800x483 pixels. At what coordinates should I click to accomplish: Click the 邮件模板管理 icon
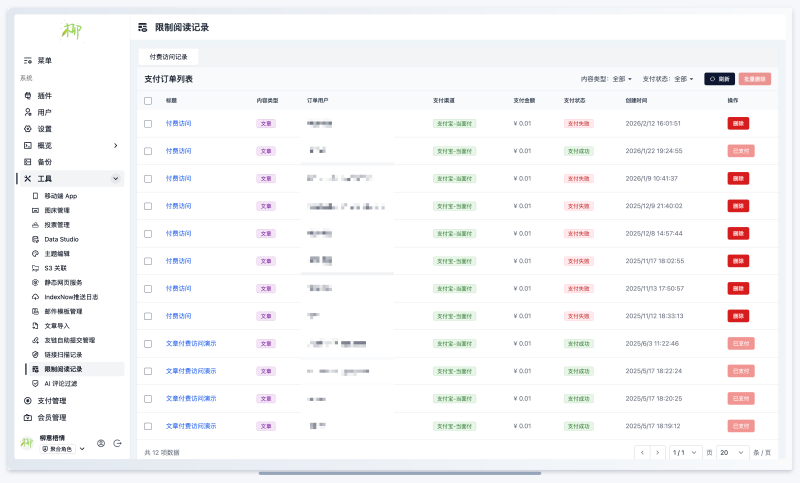click(35, 311)
